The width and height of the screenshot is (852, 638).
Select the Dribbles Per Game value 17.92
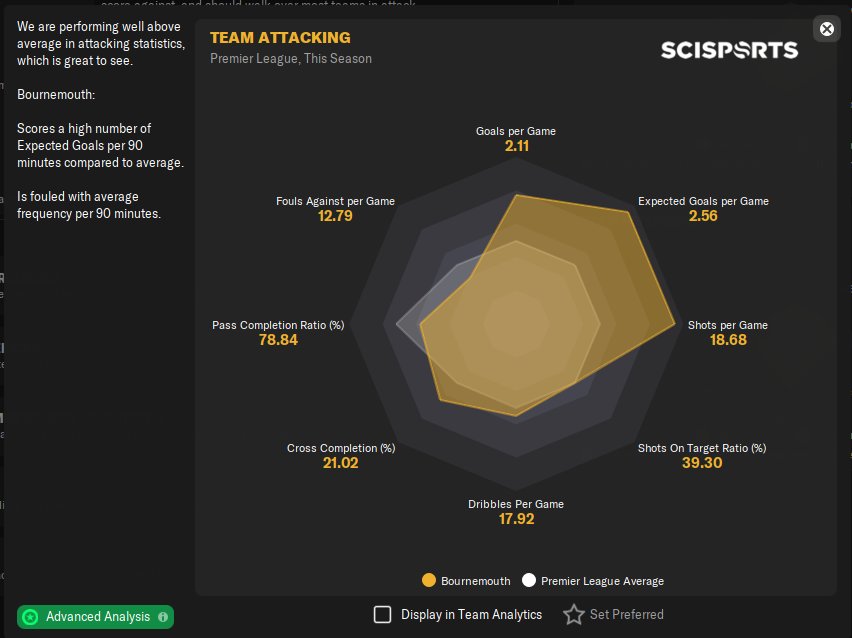pyautogui.click(x=516, y=519)
